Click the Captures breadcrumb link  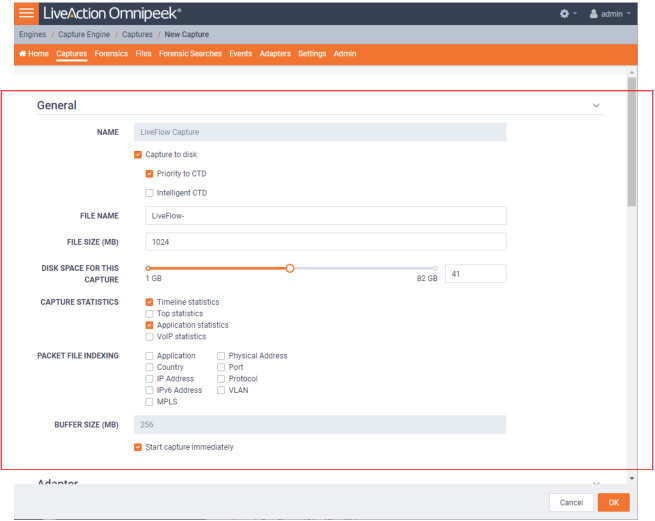tap(137, 34)
